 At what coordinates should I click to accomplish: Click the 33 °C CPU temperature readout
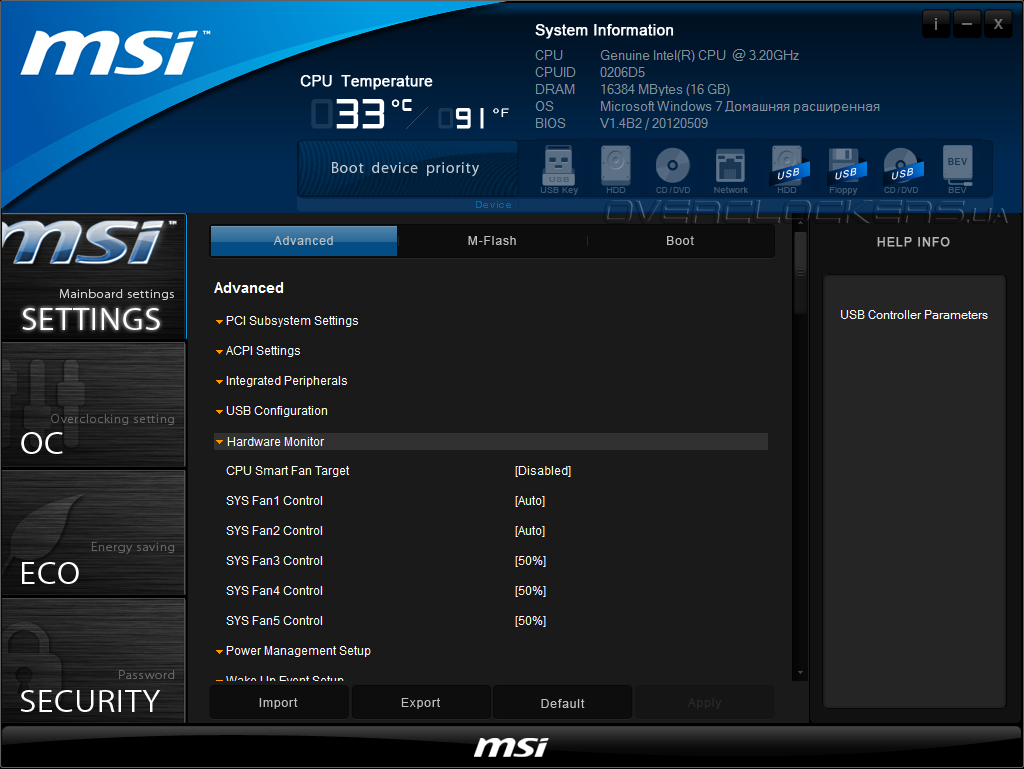(363, 114)
